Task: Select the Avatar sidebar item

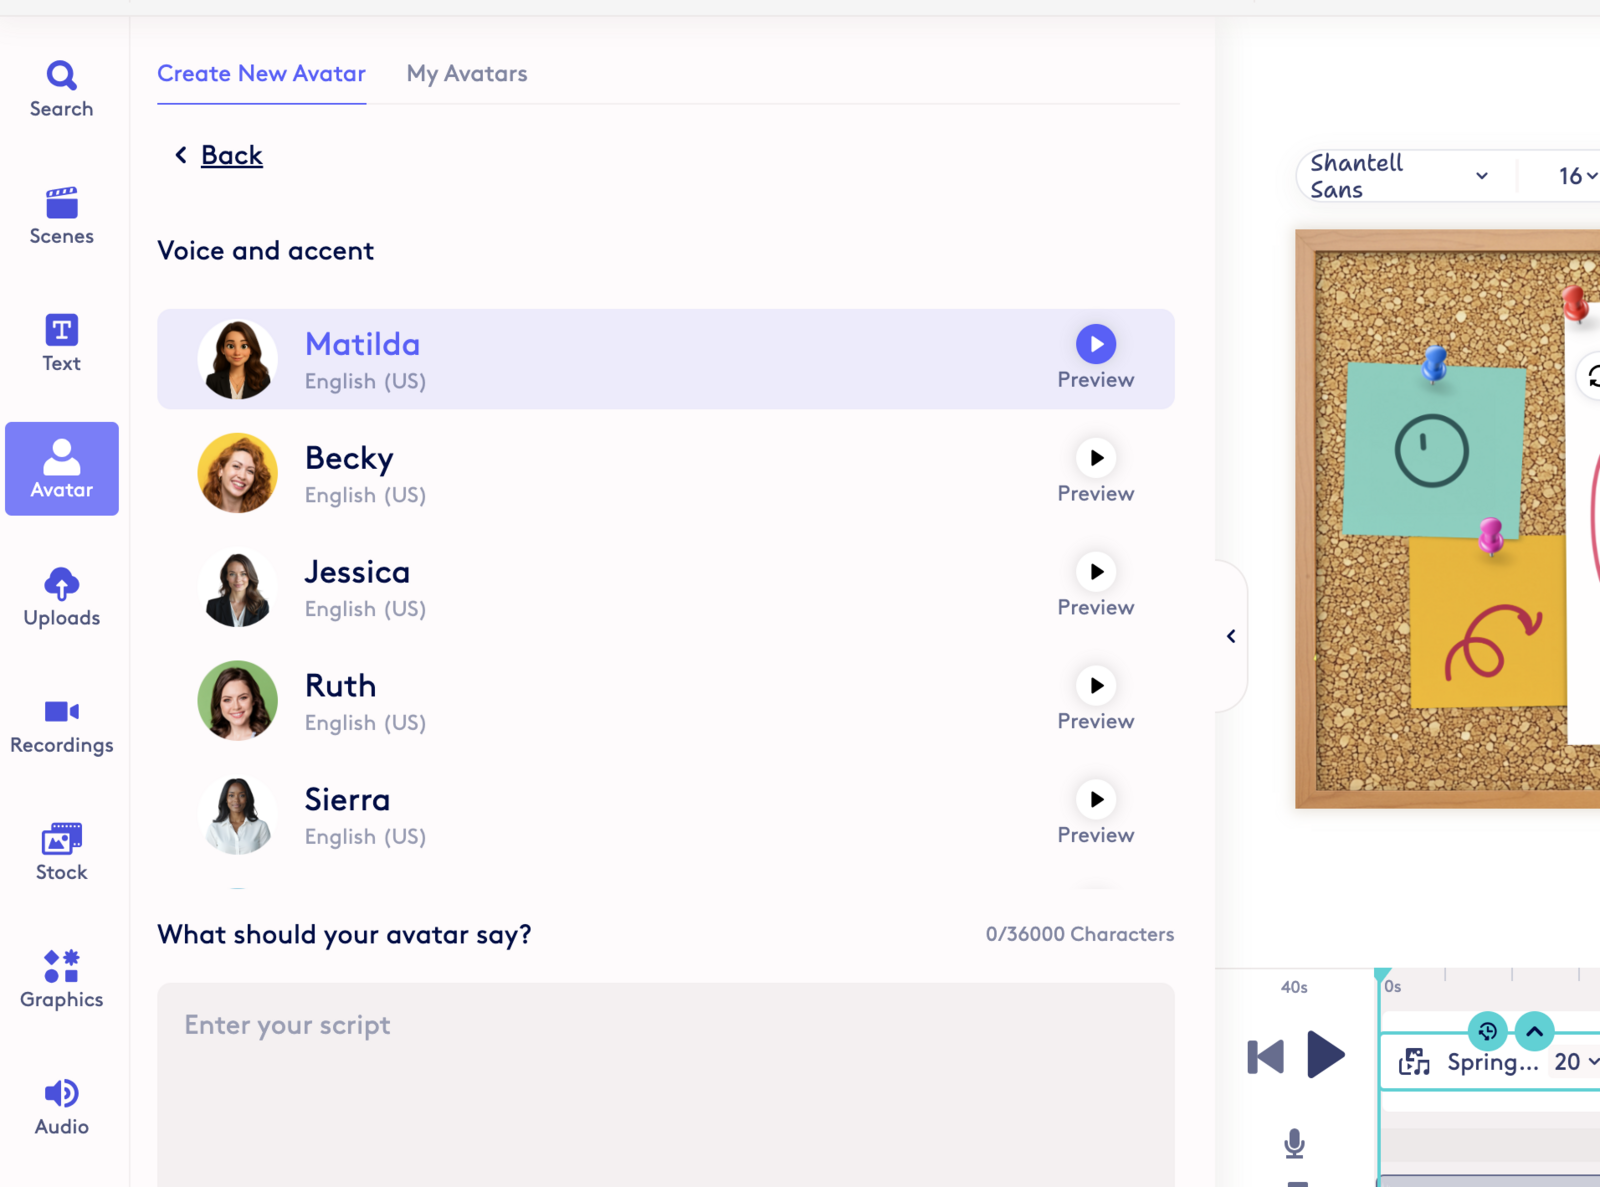Action: (62, 469)
